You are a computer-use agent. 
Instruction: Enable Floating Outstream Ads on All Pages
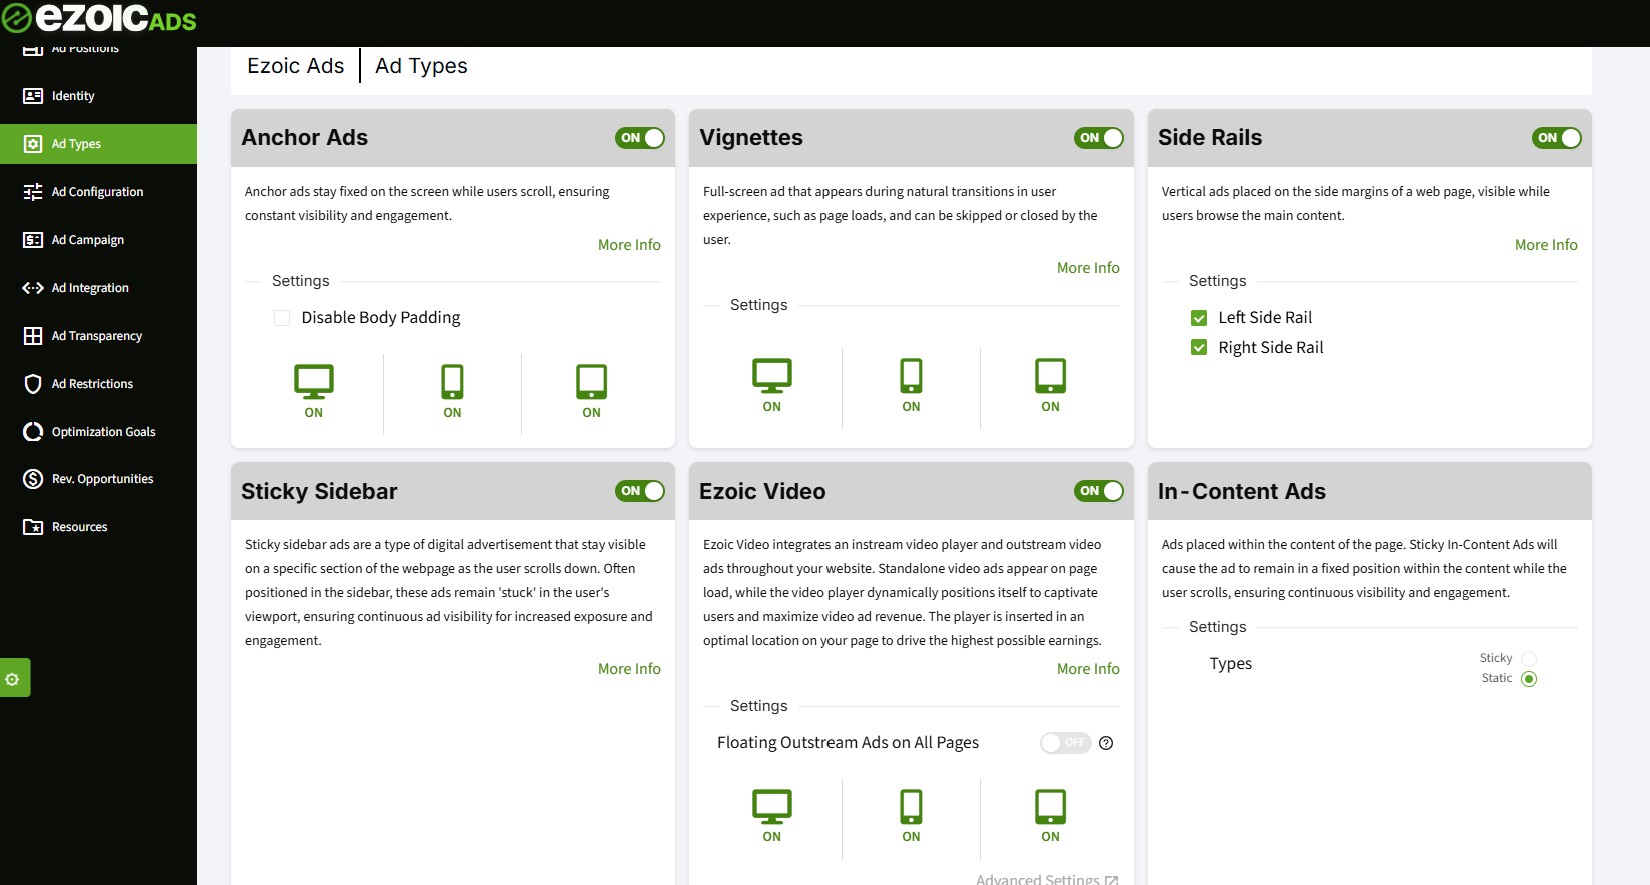(1065, 743)
